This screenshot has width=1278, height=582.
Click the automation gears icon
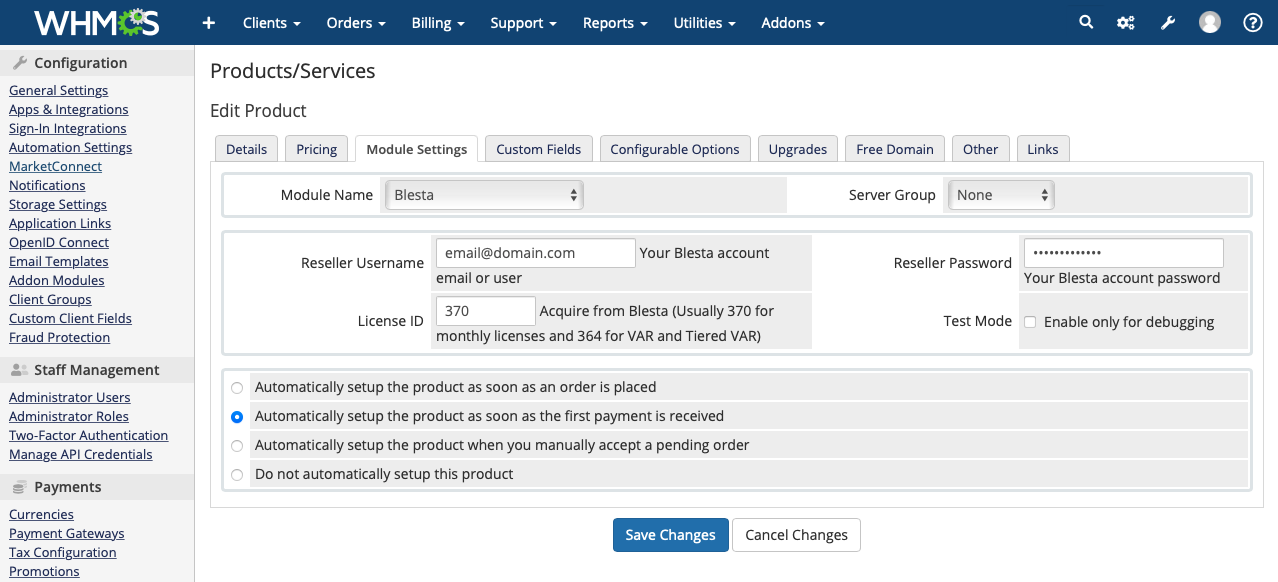(1126, 22)
